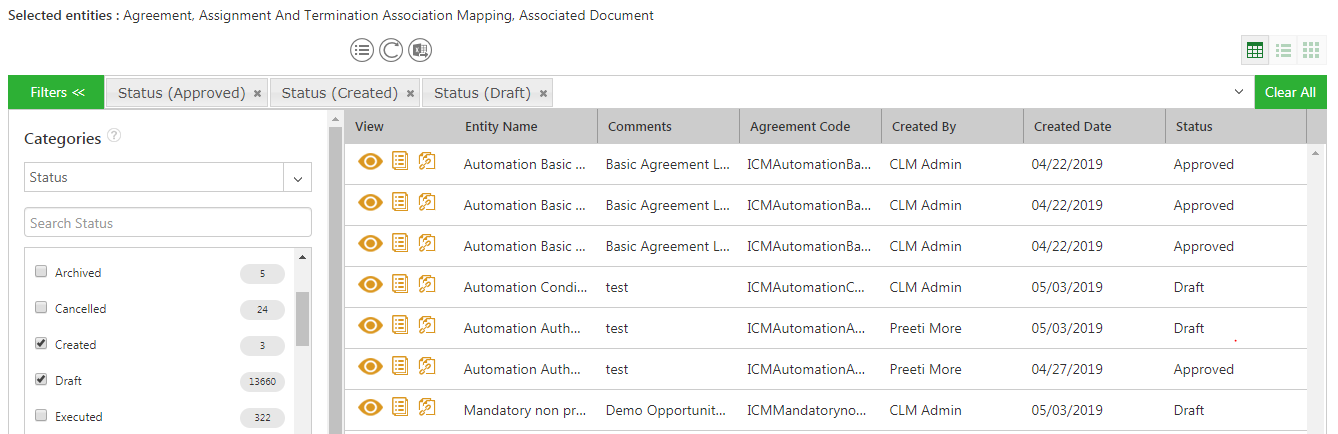The image size is (1338, 434).
Task: Open the bulleted list options icon
Action: [362, 50]
